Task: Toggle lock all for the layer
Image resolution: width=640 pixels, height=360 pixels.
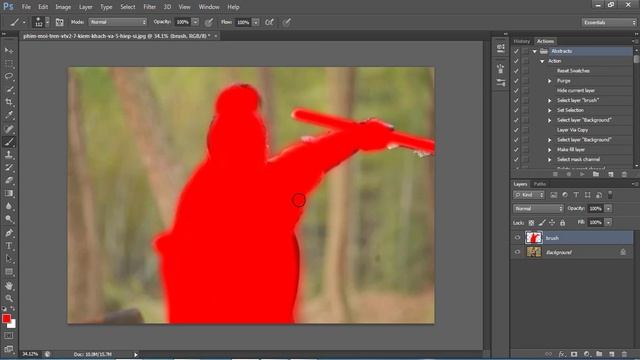Action: 562,223
